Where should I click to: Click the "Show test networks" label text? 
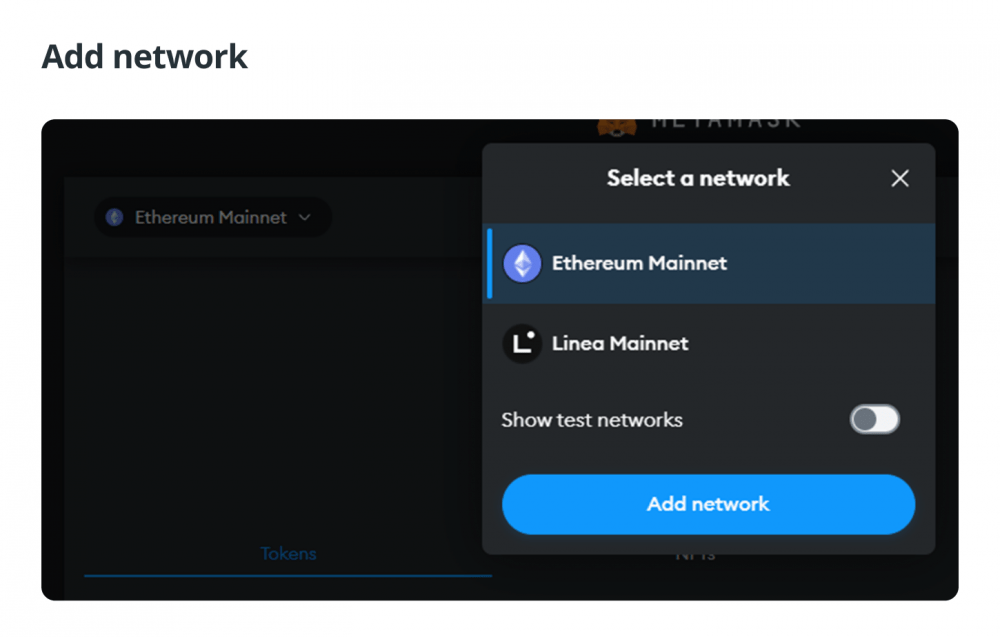click(592, 420)
